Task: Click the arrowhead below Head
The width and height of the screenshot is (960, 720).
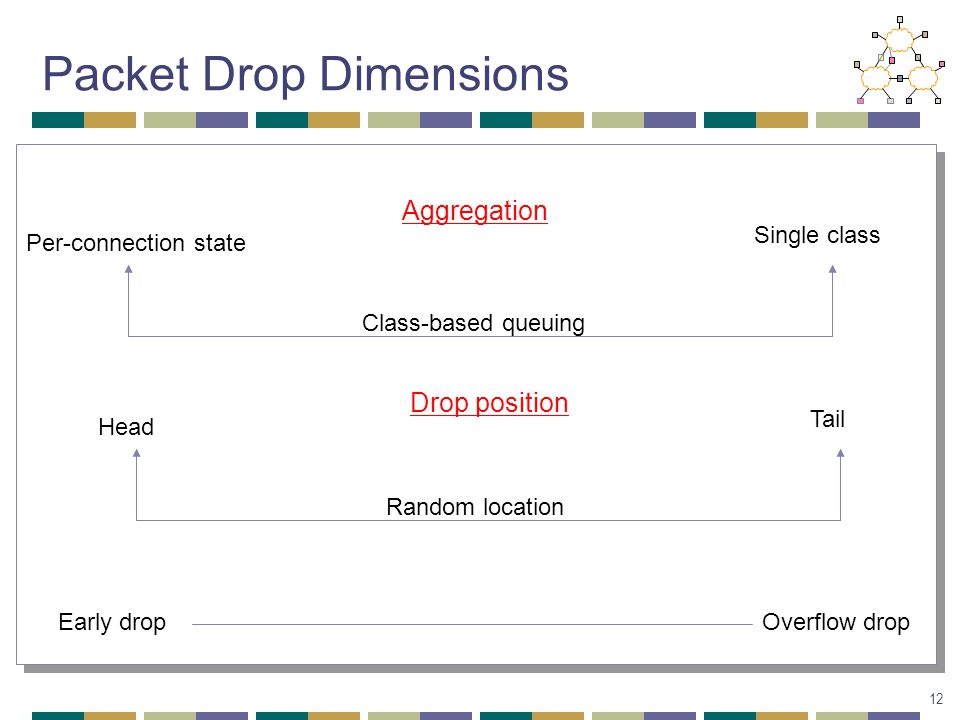Action: pos(137,453)
